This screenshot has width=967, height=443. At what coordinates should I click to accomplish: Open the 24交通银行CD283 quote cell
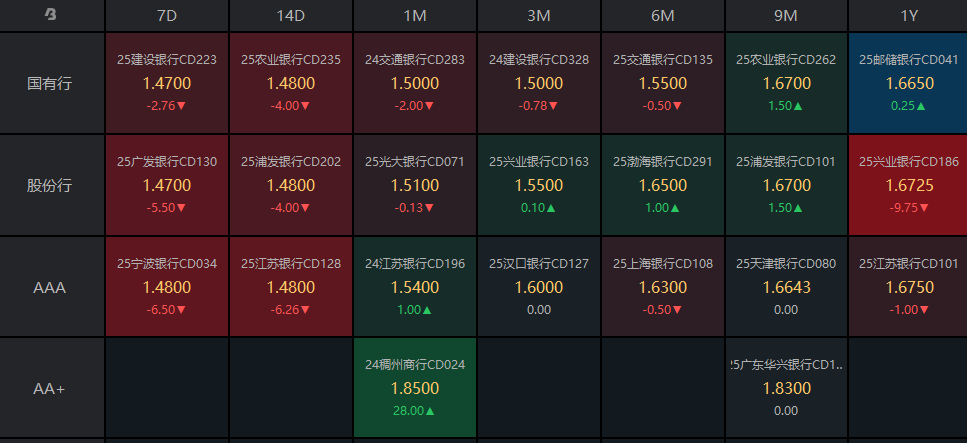click(x=415, y=83)
